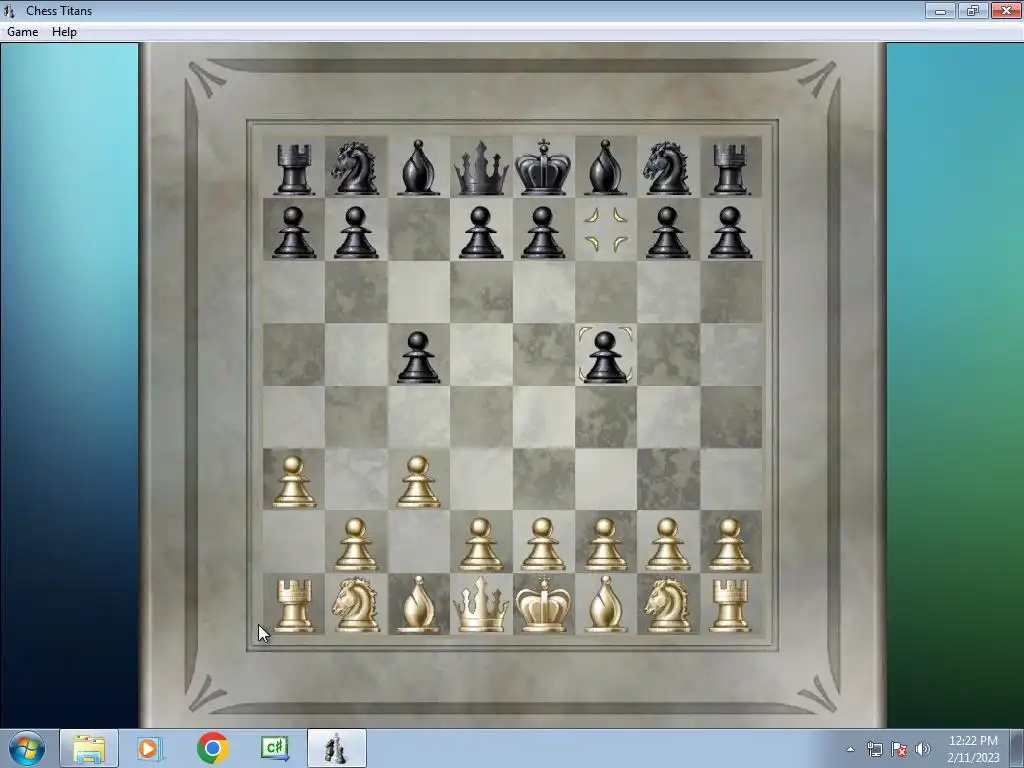Select the black bishop on f8
The height and width of the screenshot is (768, 1024).
click(605, 168)
